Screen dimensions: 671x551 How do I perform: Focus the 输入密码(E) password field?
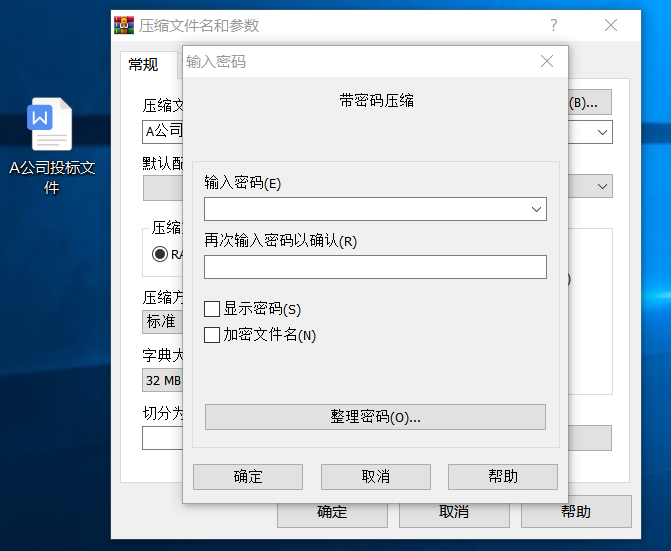tap(375, 209)
